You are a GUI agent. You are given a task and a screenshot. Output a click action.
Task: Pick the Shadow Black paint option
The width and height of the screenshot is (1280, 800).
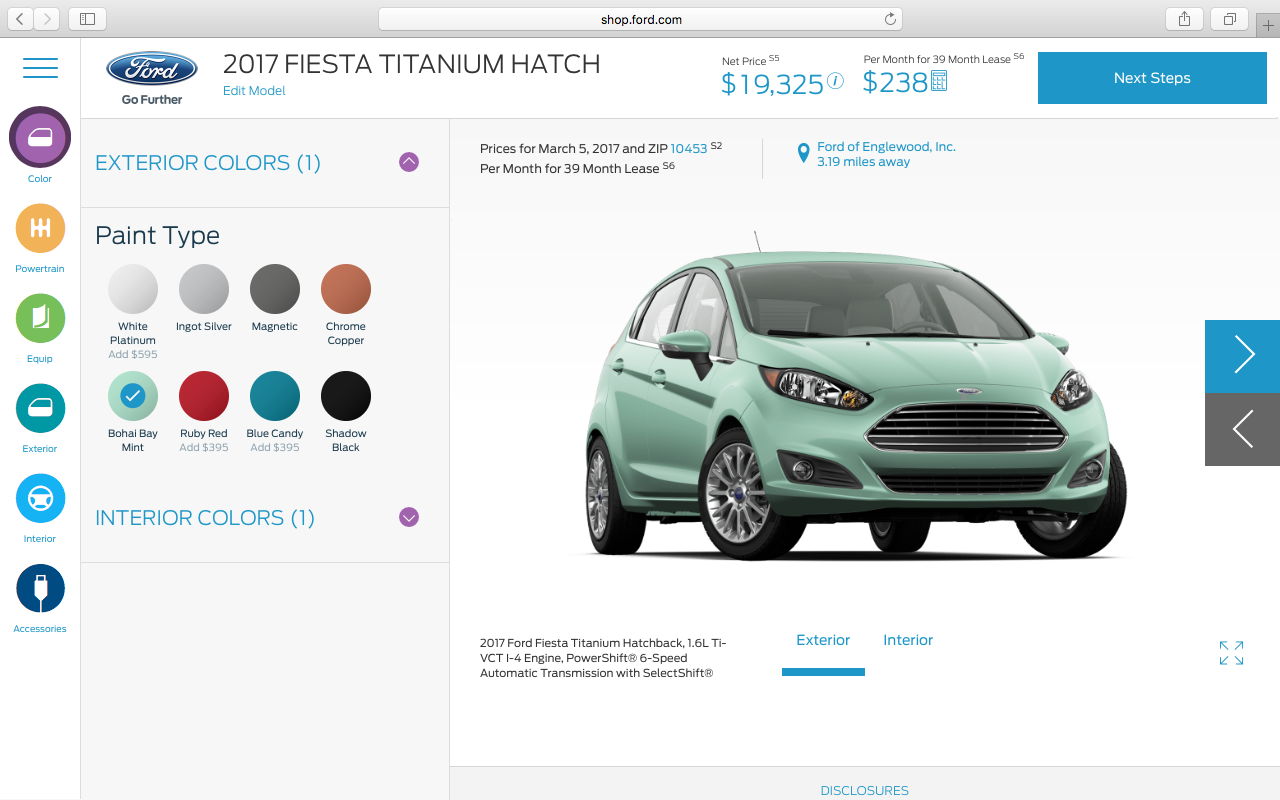(346, 397)
